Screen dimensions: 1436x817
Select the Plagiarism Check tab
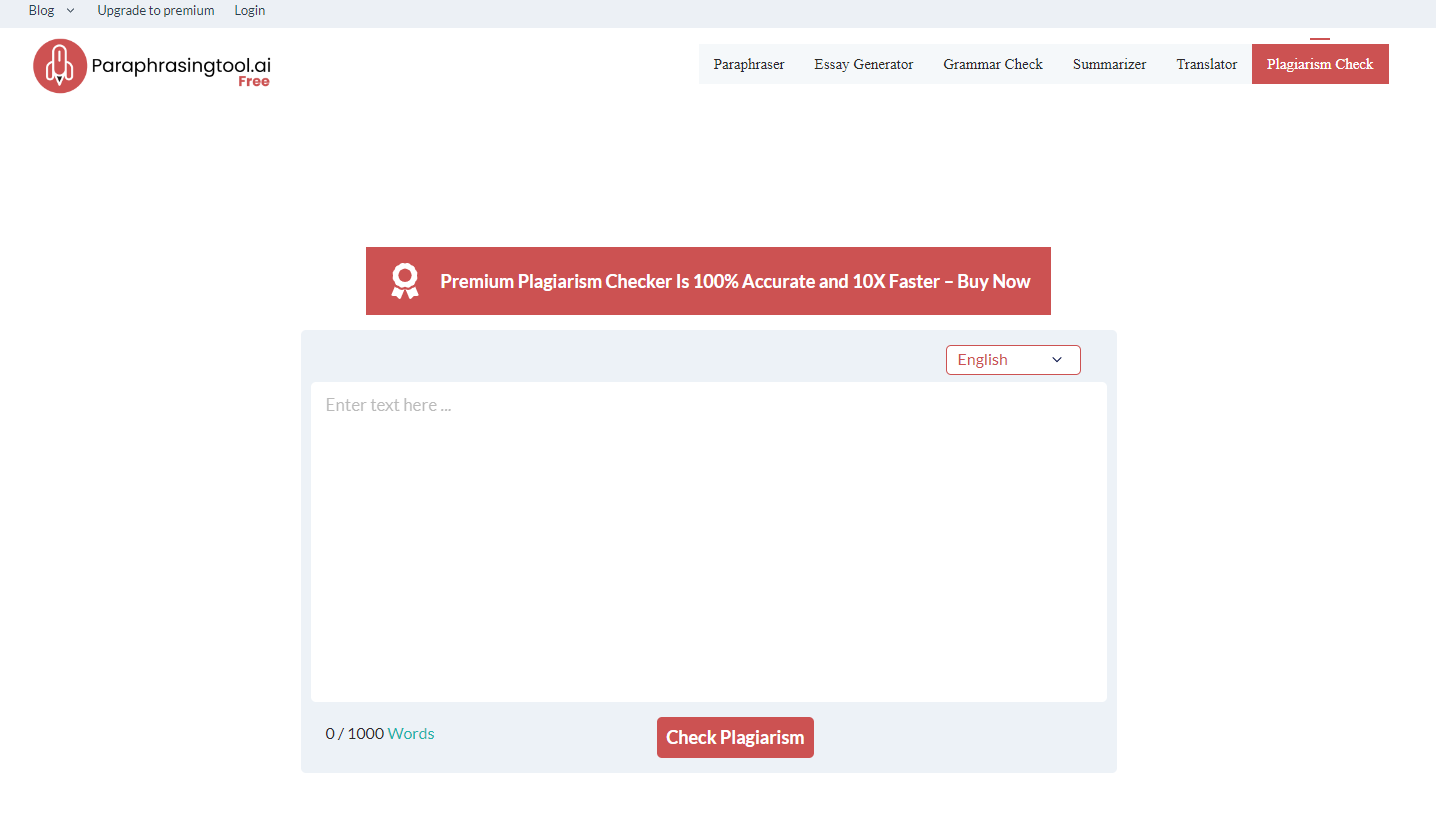[x=1320, y=64]
